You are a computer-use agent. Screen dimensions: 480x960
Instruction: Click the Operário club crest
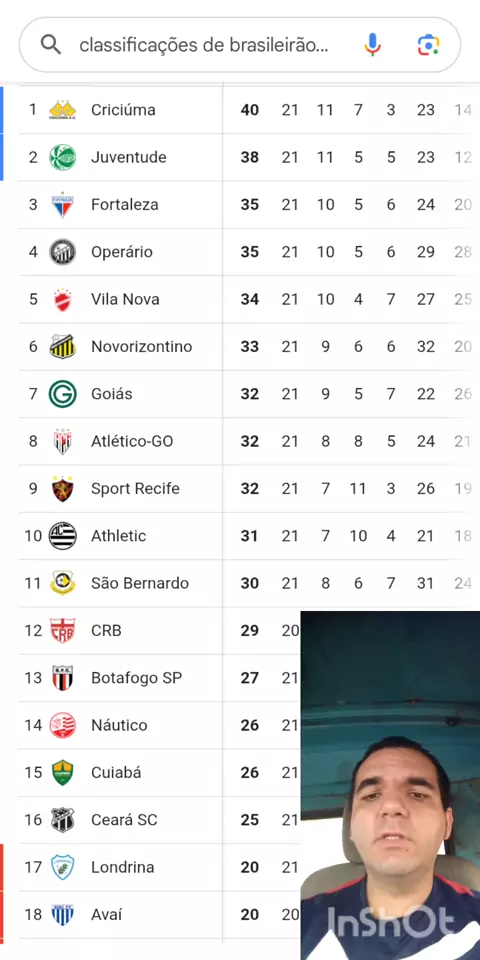pyautogui.click(x=62, y=252)
